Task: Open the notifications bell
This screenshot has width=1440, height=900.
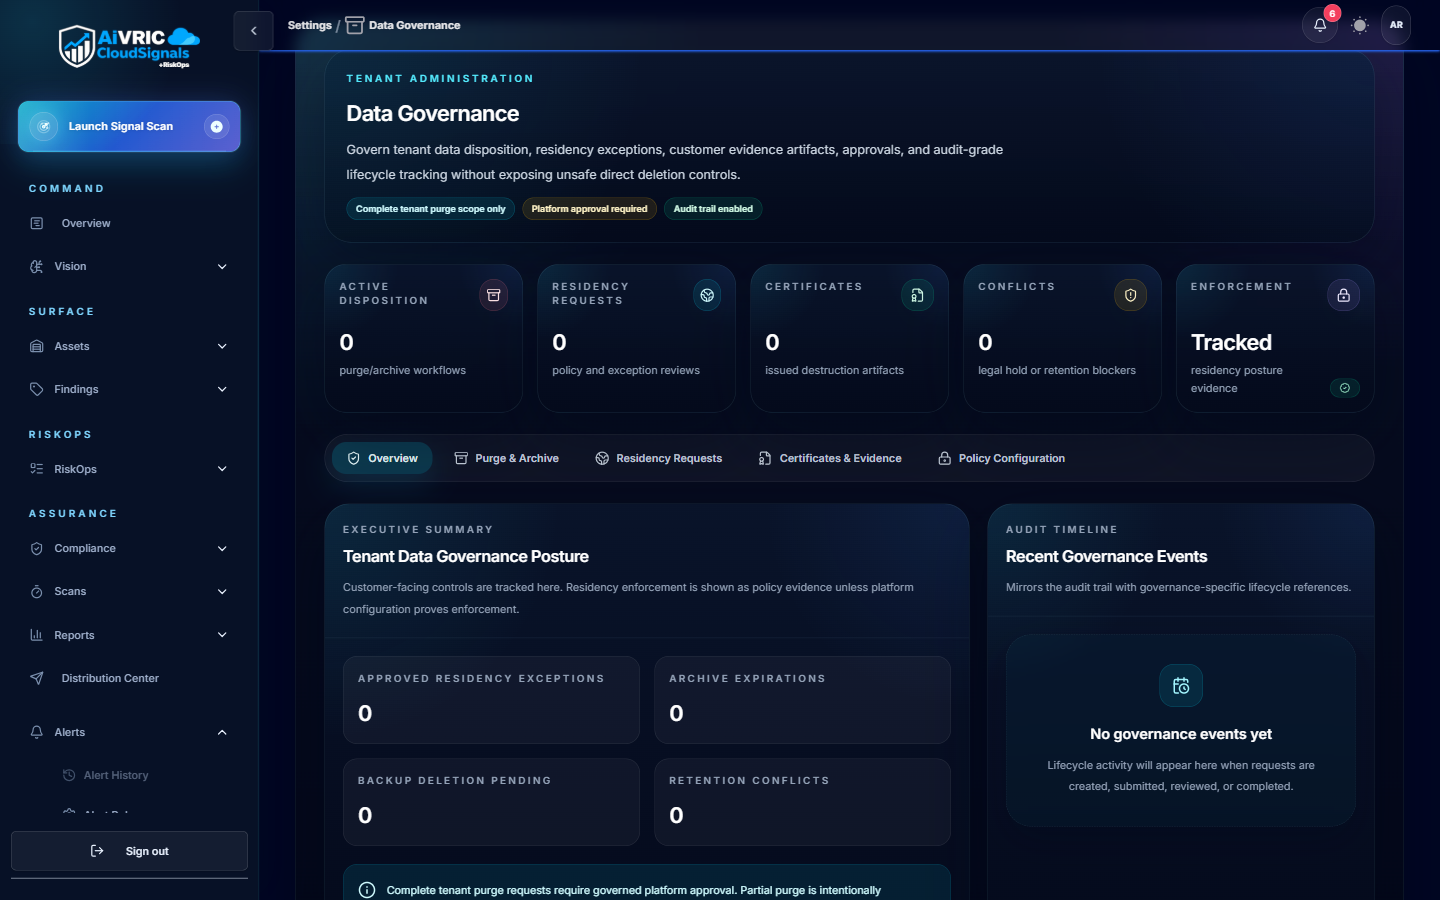Action: click(1320, 25)
